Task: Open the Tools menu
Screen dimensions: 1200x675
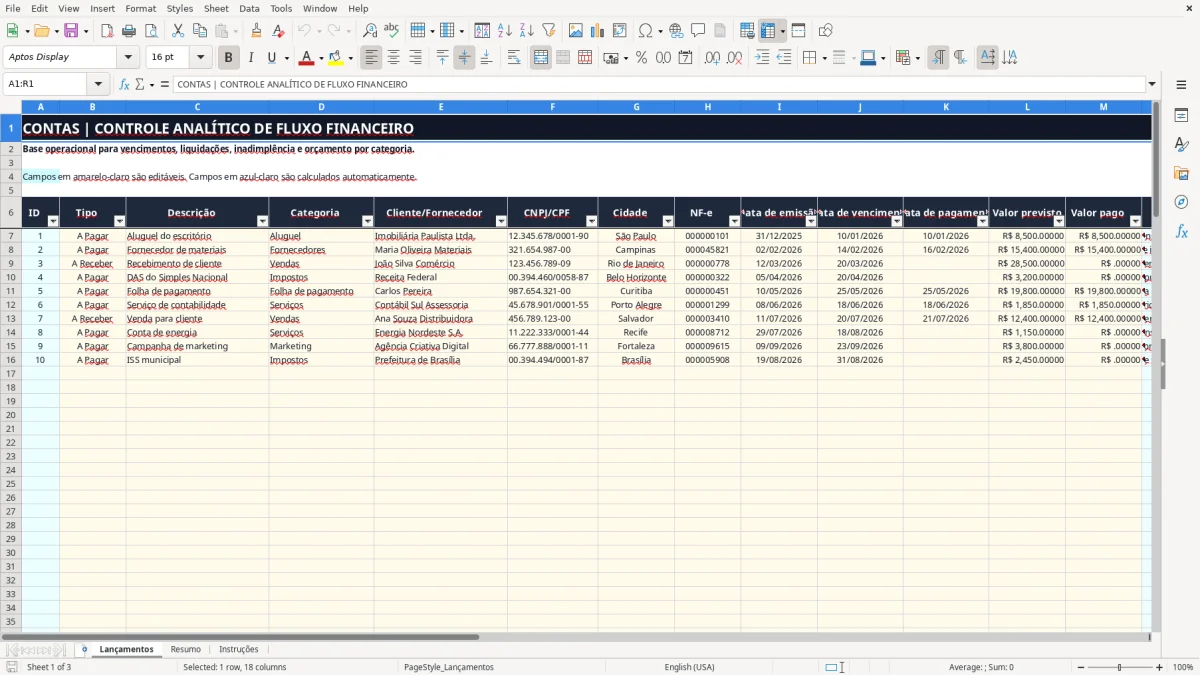Action: point(281,8)
